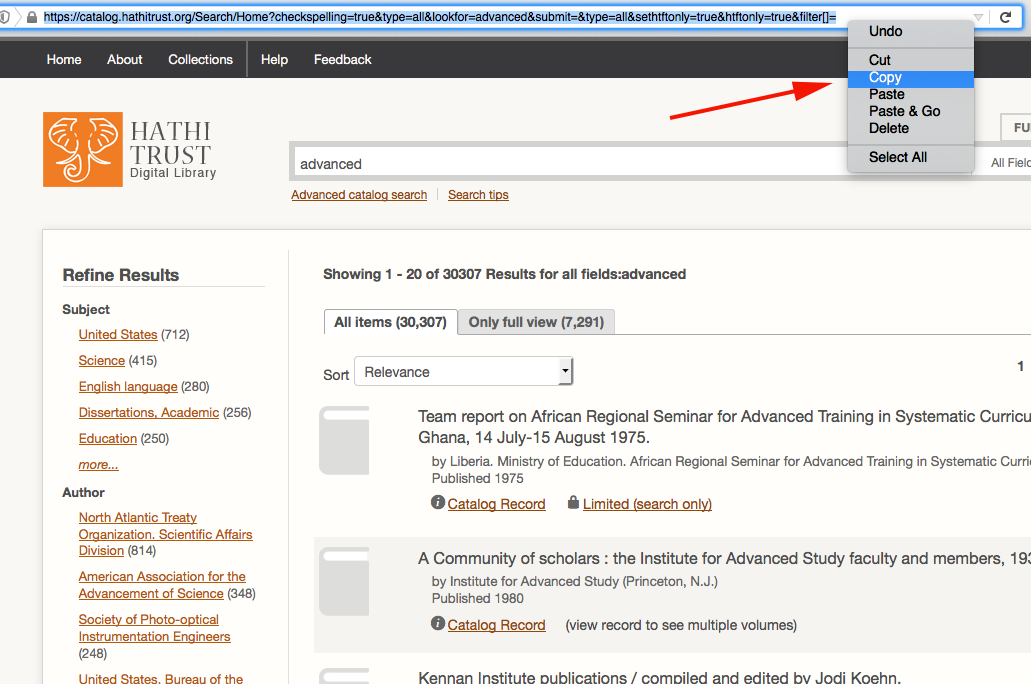Filter by subject English language
Viewport: 1031px width, 684px height.
(128, 387)
